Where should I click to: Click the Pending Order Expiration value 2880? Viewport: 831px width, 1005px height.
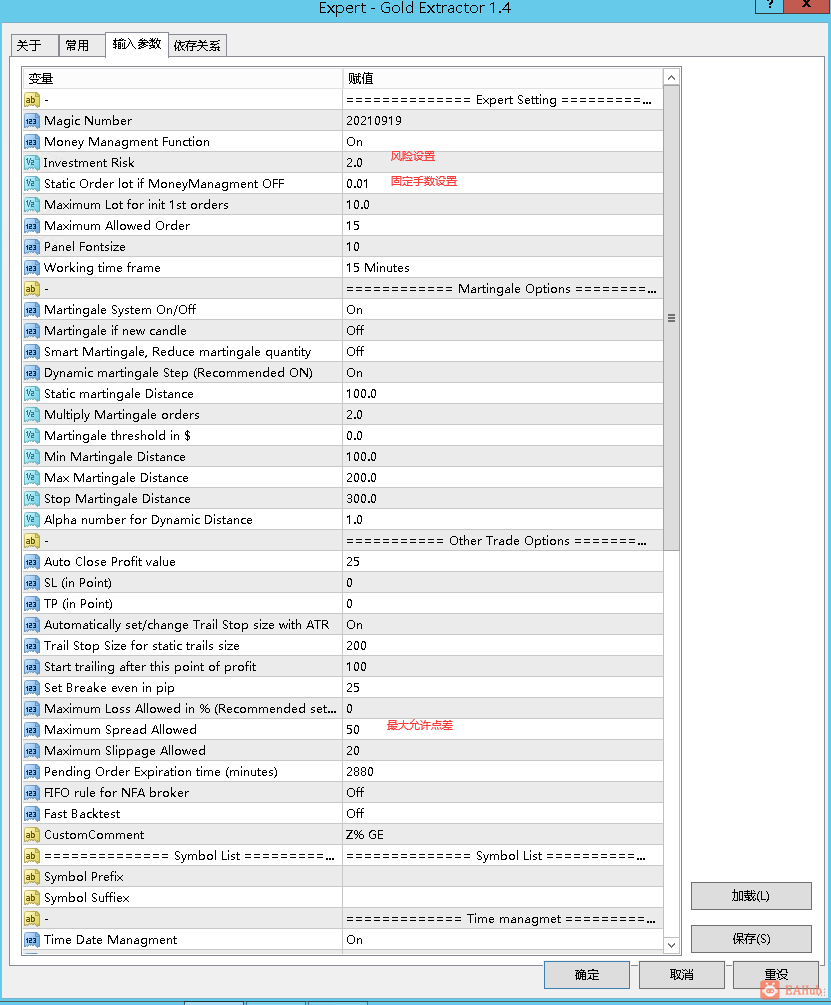click(360, 772)
